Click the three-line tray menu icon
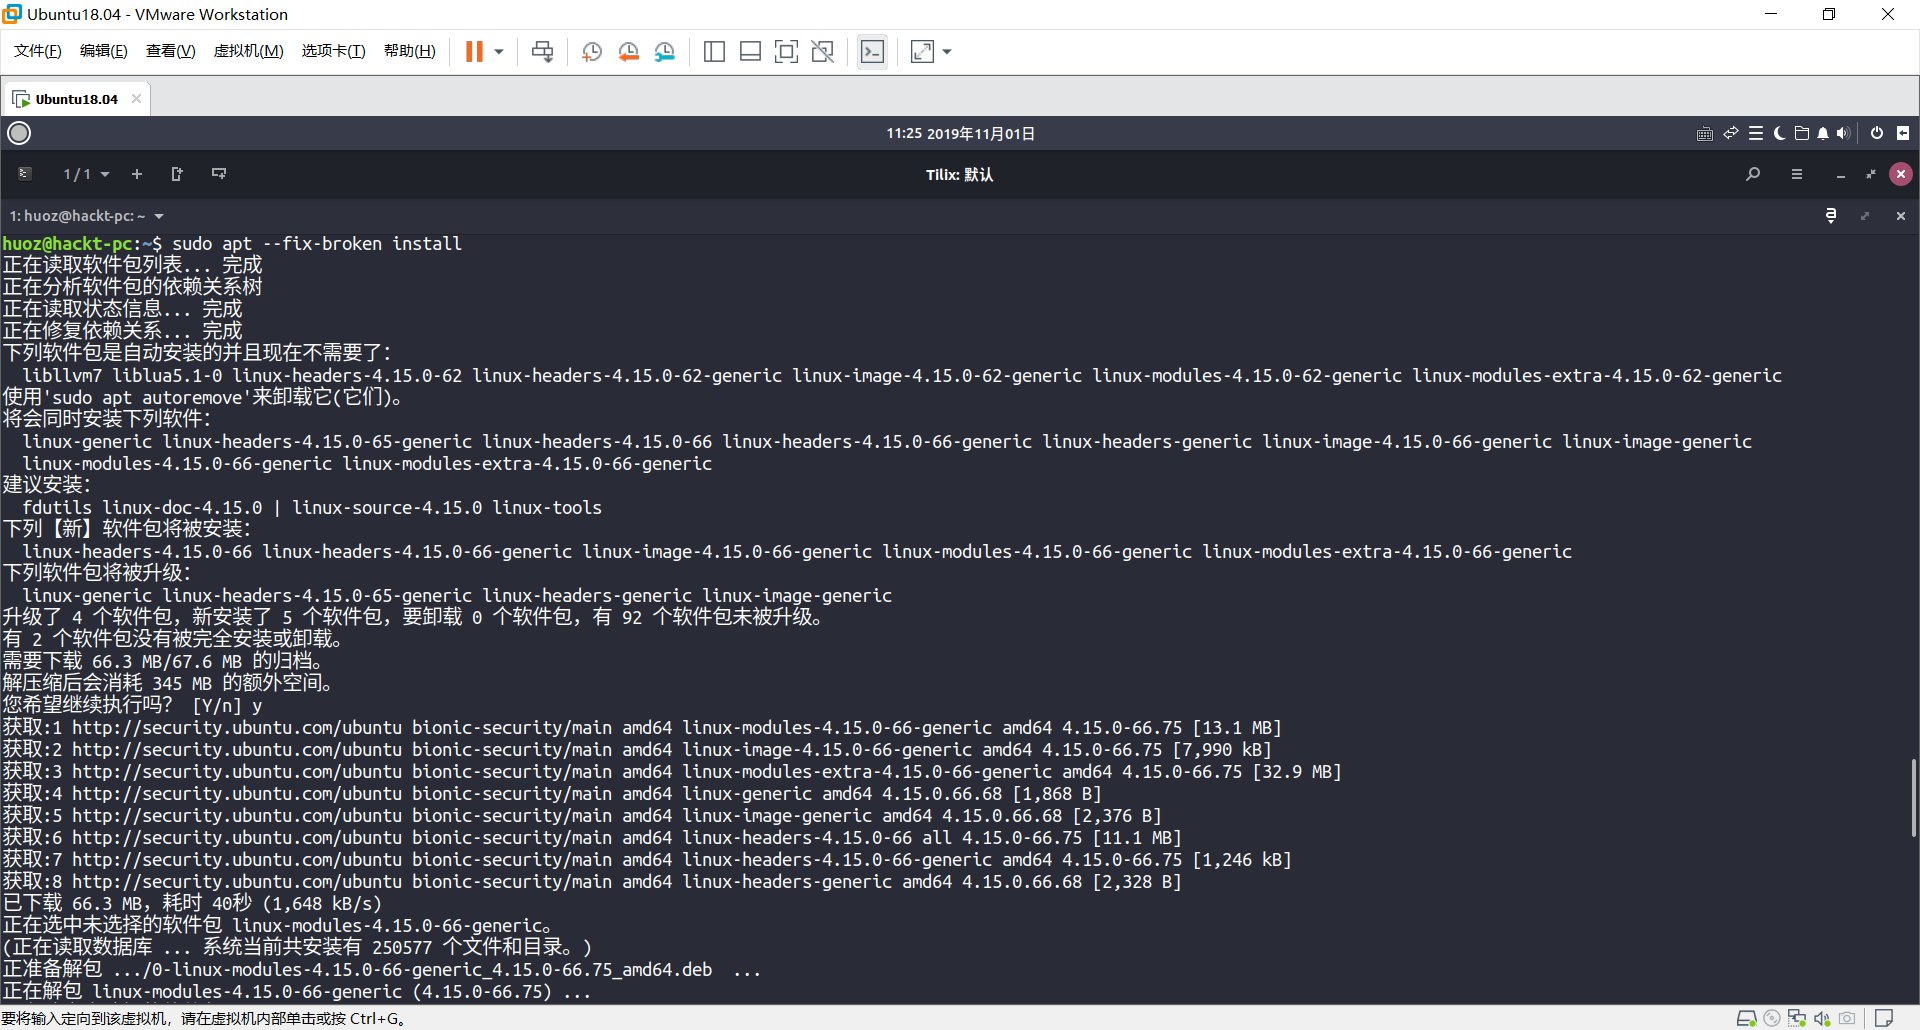Viewport: 1920px width, 1030px height. pos(1756,134)
